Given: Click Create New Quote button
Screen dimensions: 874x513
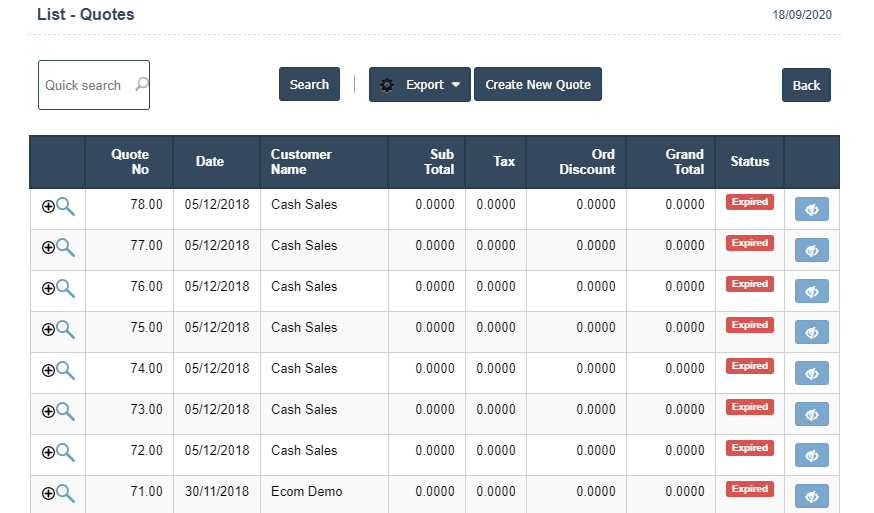Looking at the screenshot, I should (x=538, y=85).
